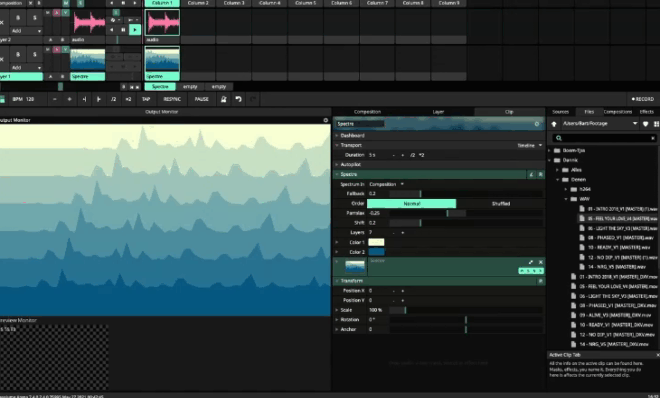Decrease BPM with the minus button
The width and height of the screenshot is (660, 398).
click(x=55, y=99)
